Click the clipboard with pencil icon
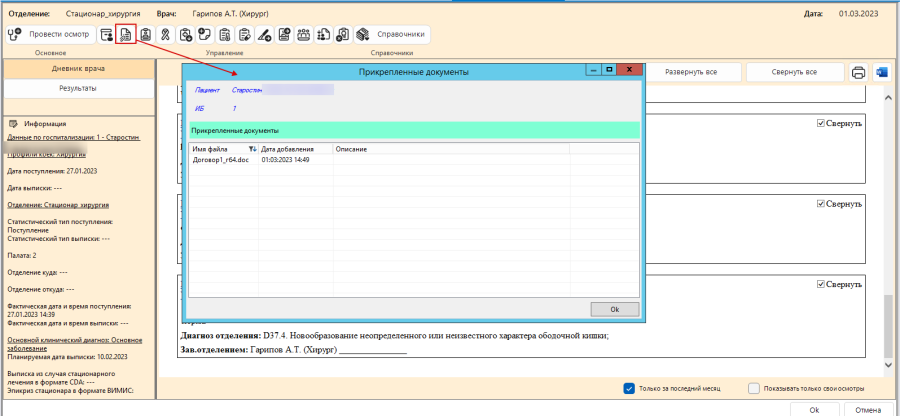Screen dimensions: 900x416 244,34
